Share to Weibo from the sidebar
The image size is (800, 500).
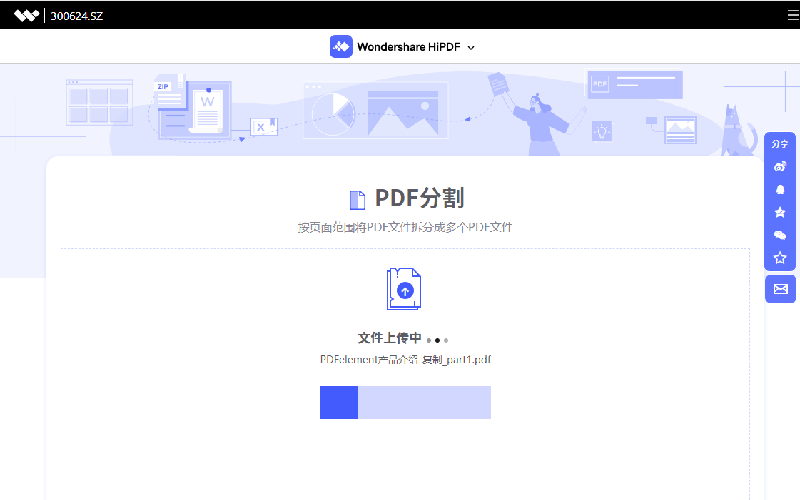pos(780,166)
